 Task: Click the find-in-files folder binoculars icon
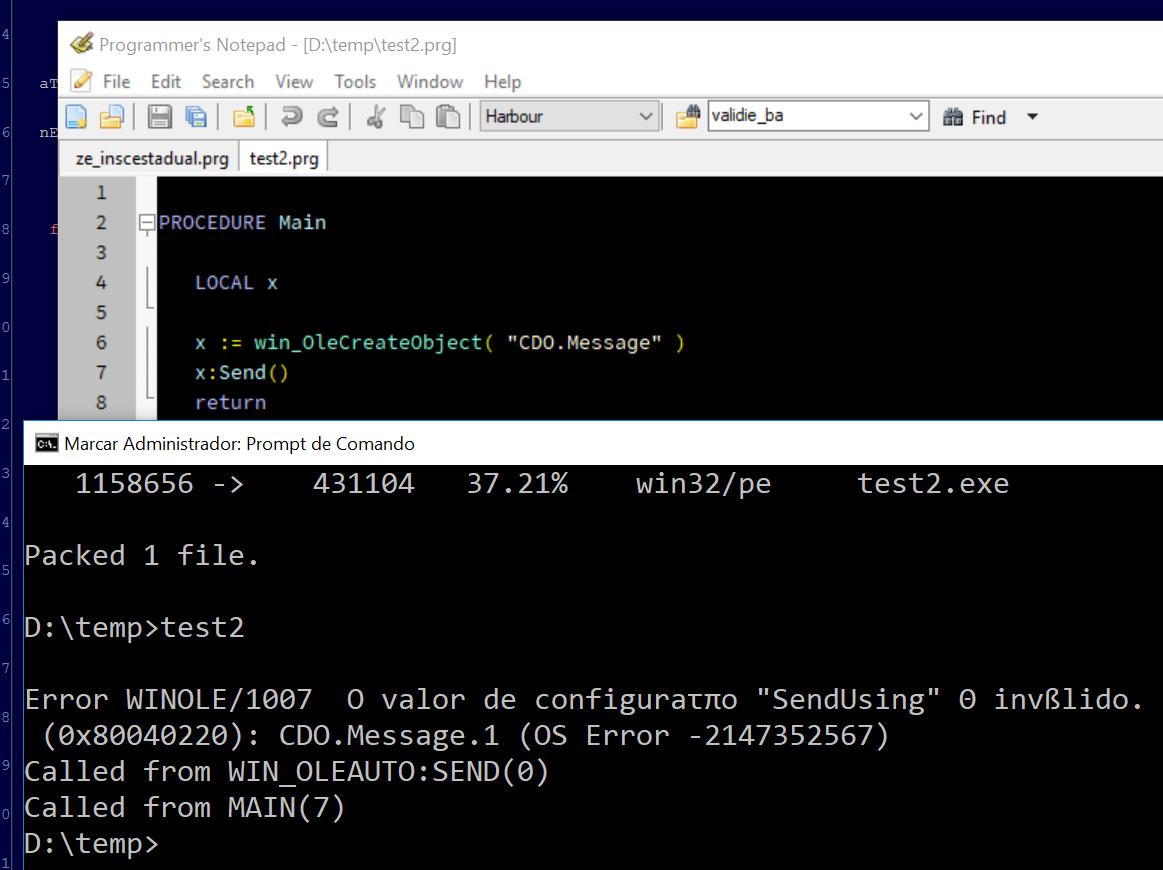[x=688, y=116]
